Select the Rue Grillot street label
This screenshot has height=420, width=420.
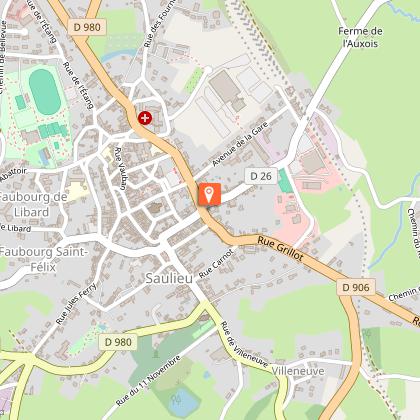point(280,248)
